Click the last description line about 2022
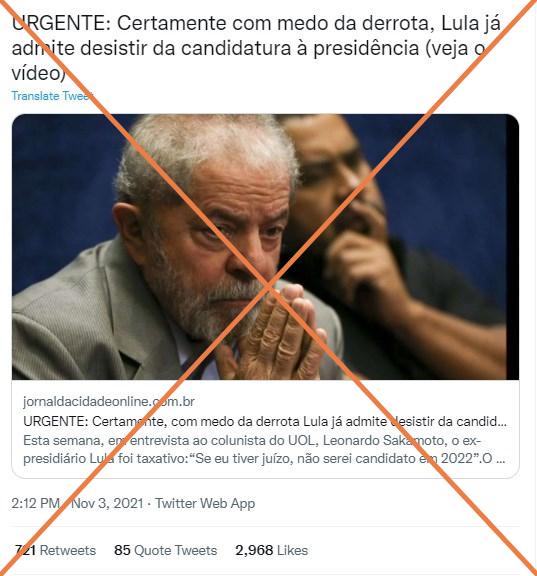The height and width of the screenshot is (576, 537). click(x=264, y=459)
